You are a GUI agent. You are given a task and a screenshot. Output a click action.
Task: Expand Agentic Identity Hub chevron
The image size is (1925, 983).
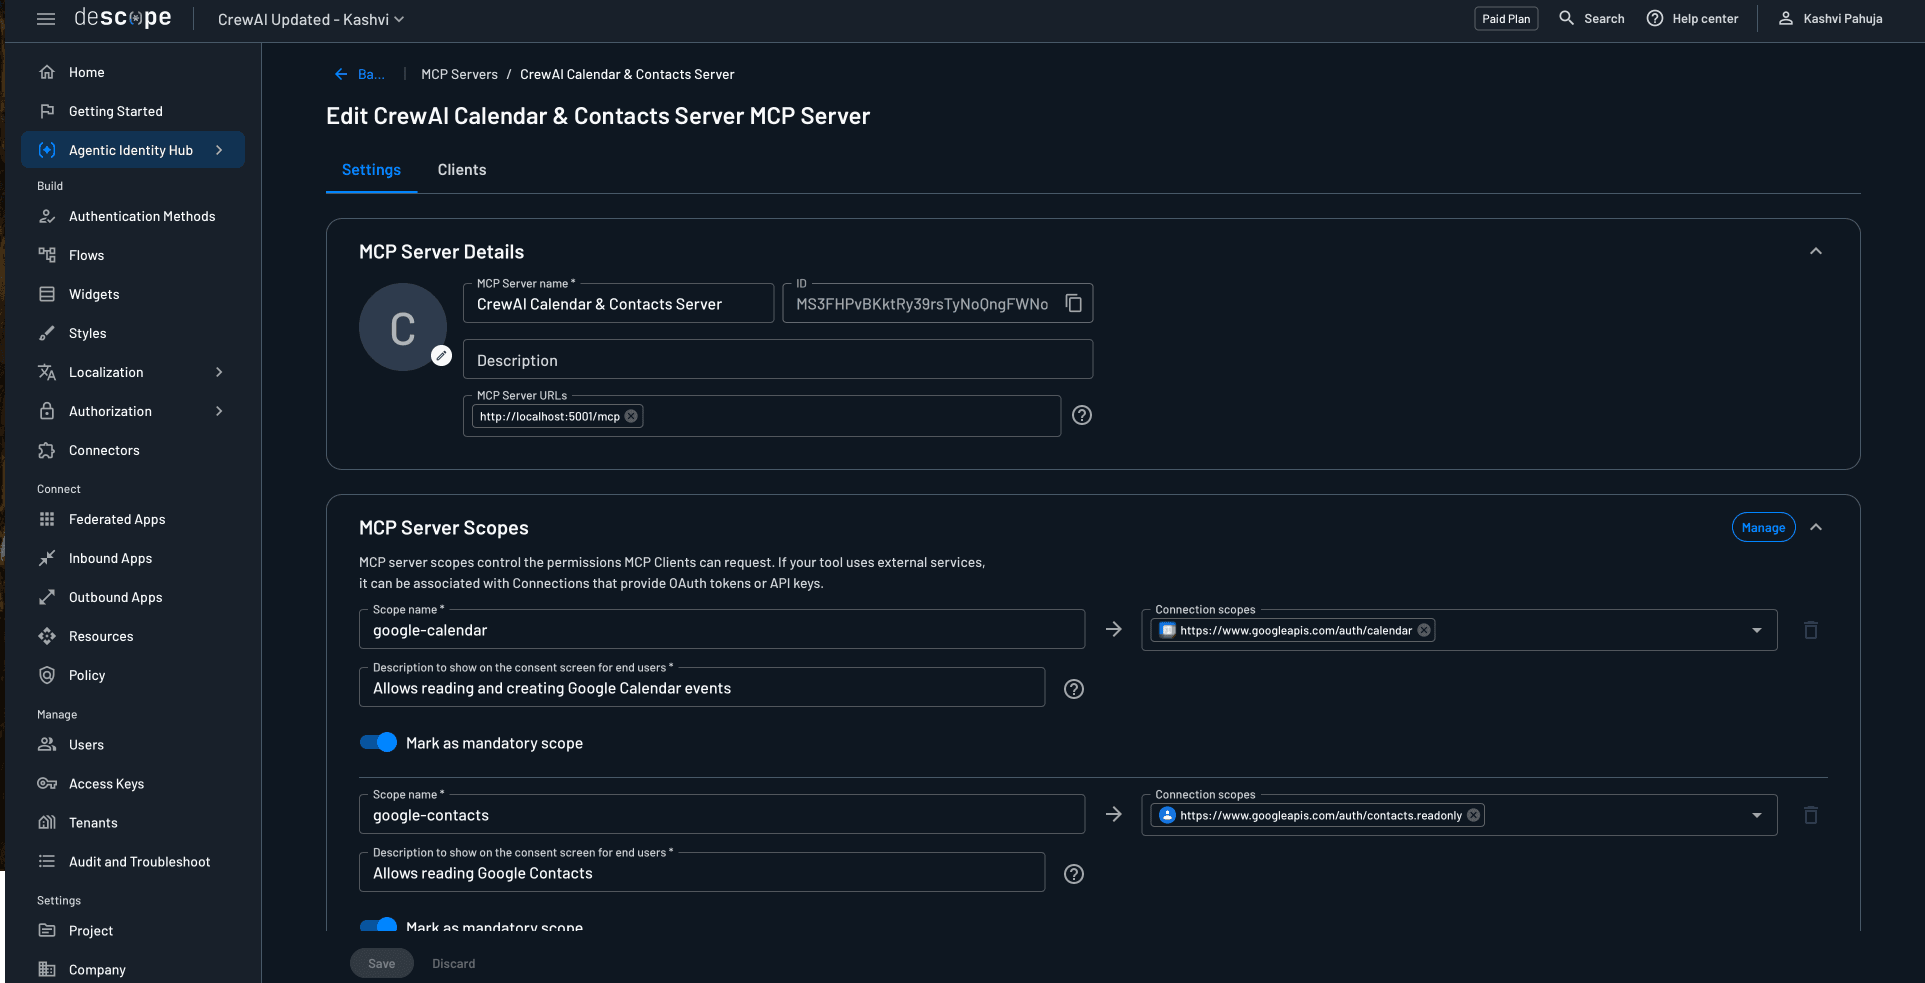coord(219,150)
